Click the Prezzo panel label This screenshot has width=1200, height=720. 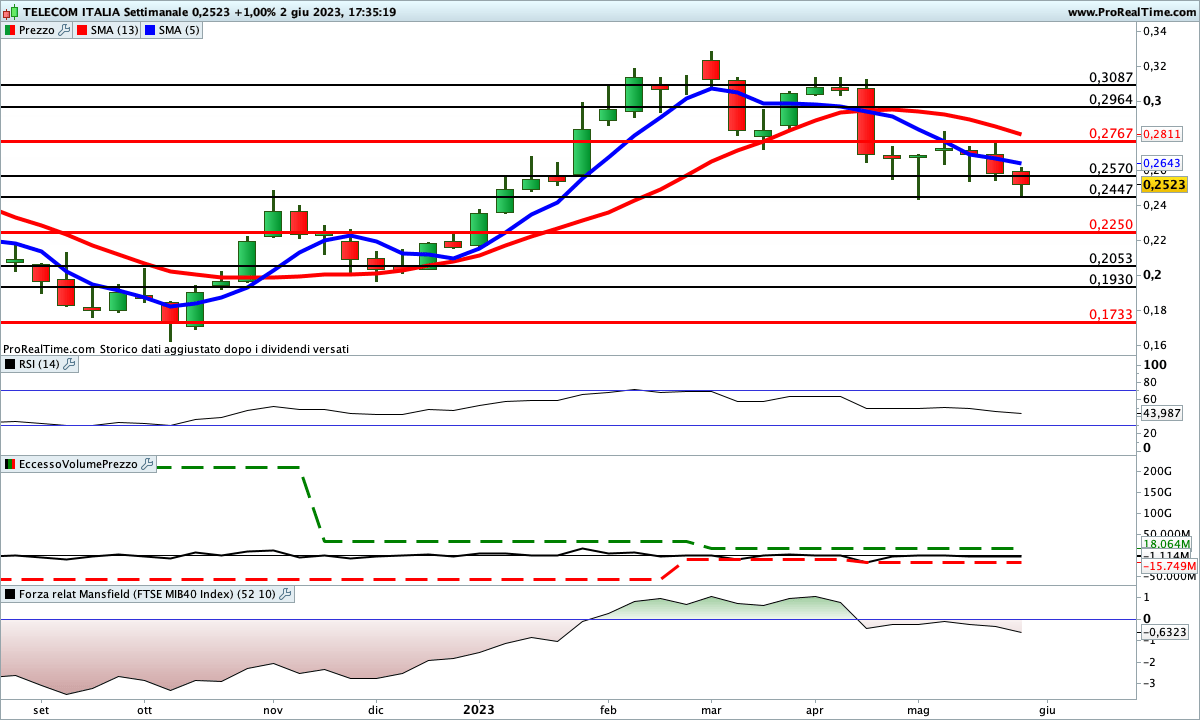38,30
